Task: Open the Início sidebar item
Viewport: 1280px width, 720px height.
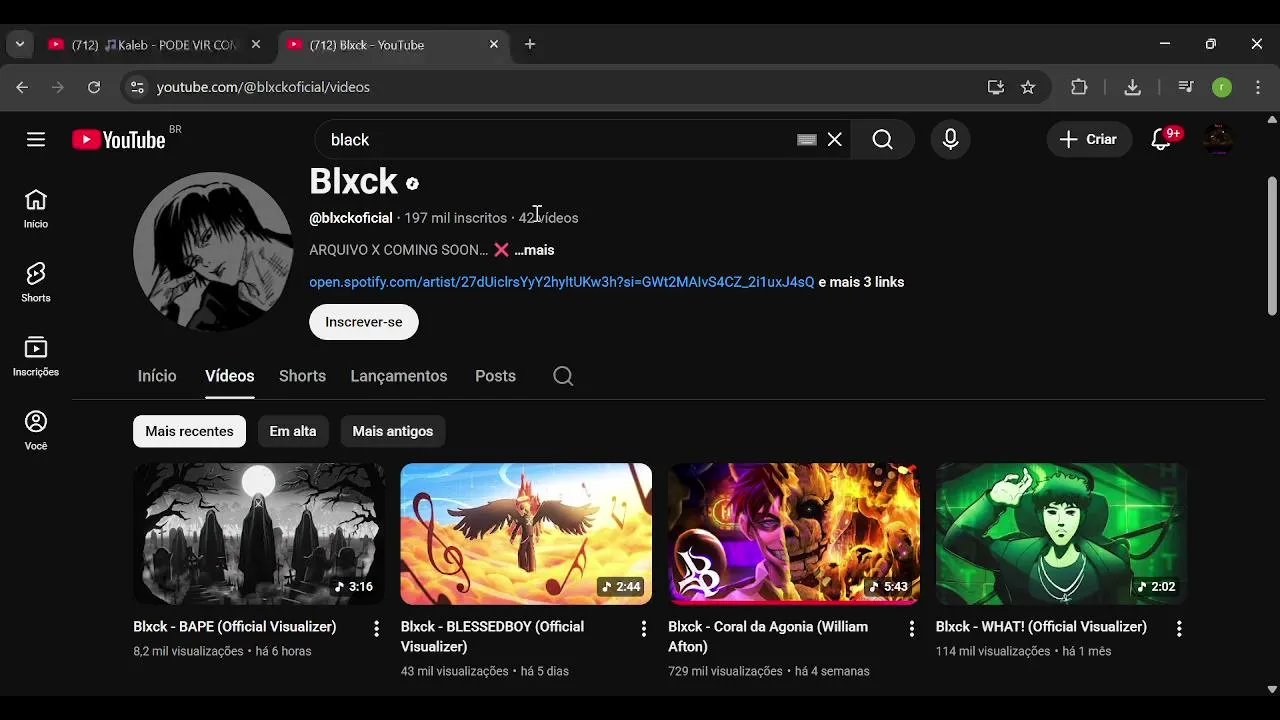Action: pyautogui.click(x=36, y=209)
